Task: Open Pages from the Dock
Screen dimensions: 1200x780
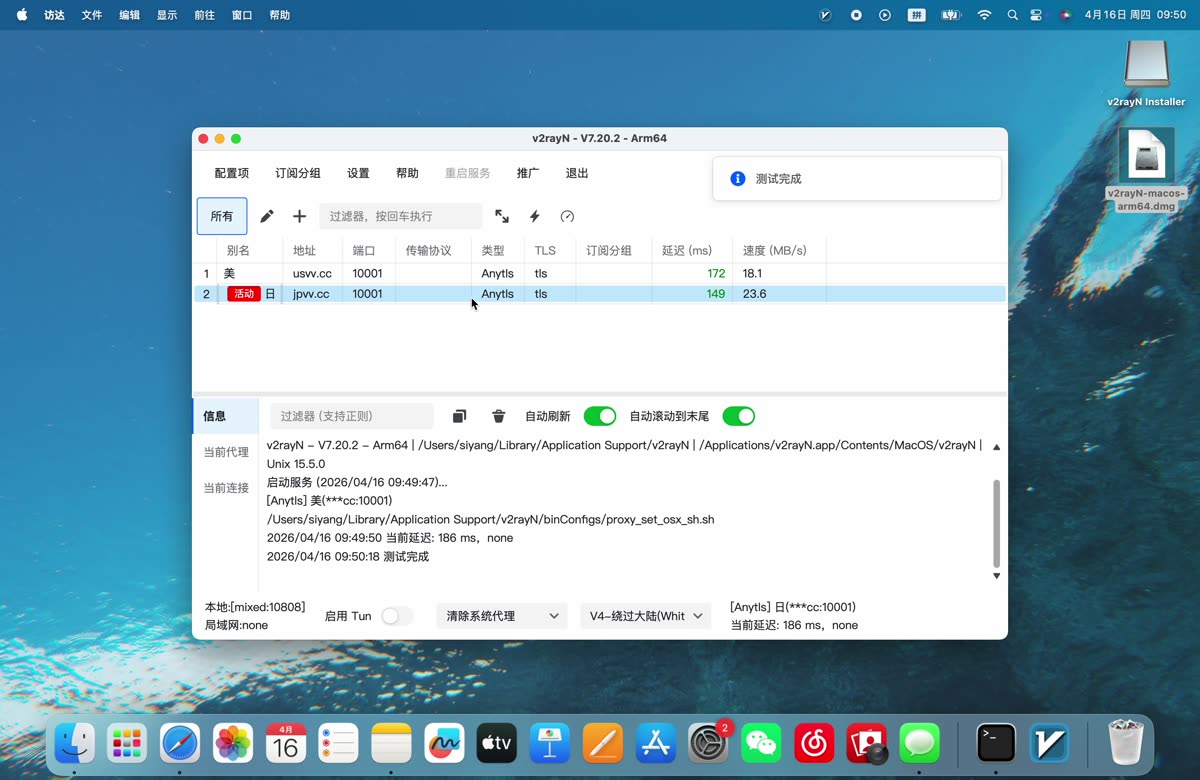Action: [603, 743]
